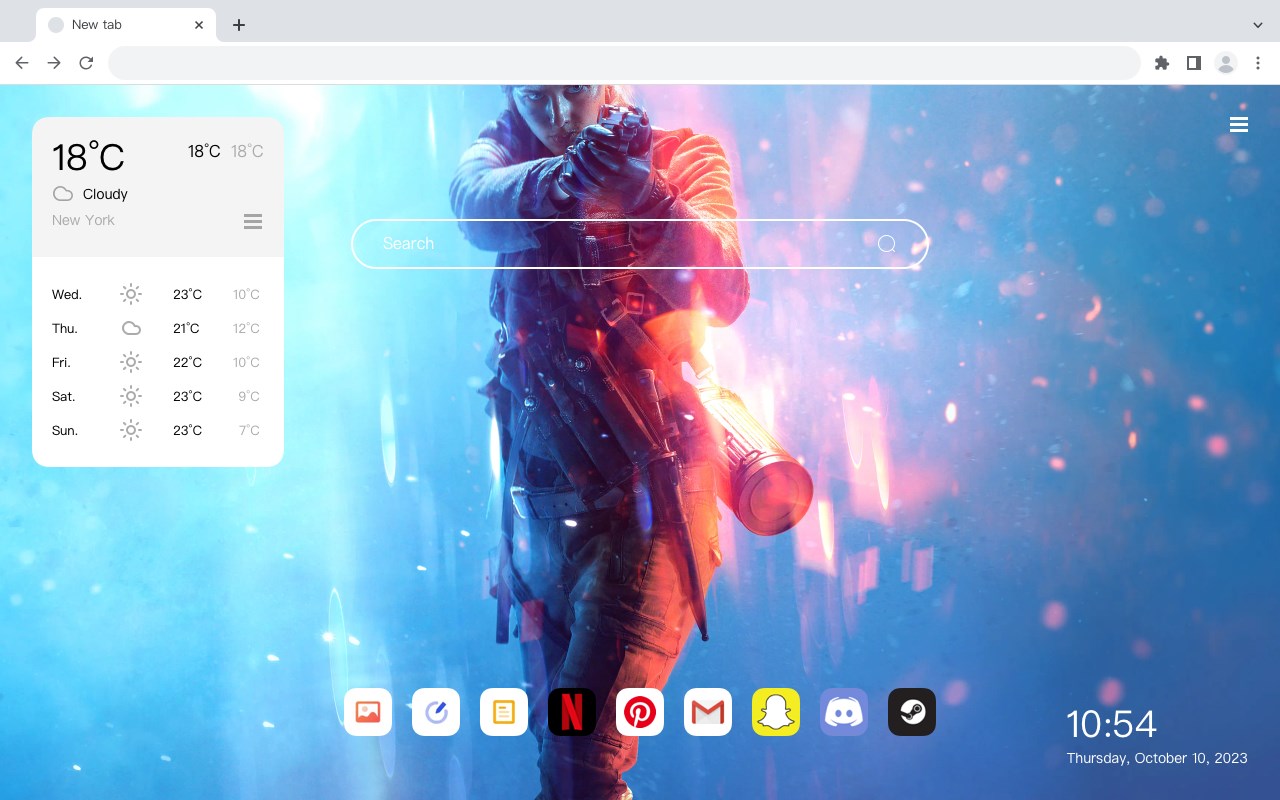Click the Search input field
Screen dimensions: 1280x800
click(640, 244)
